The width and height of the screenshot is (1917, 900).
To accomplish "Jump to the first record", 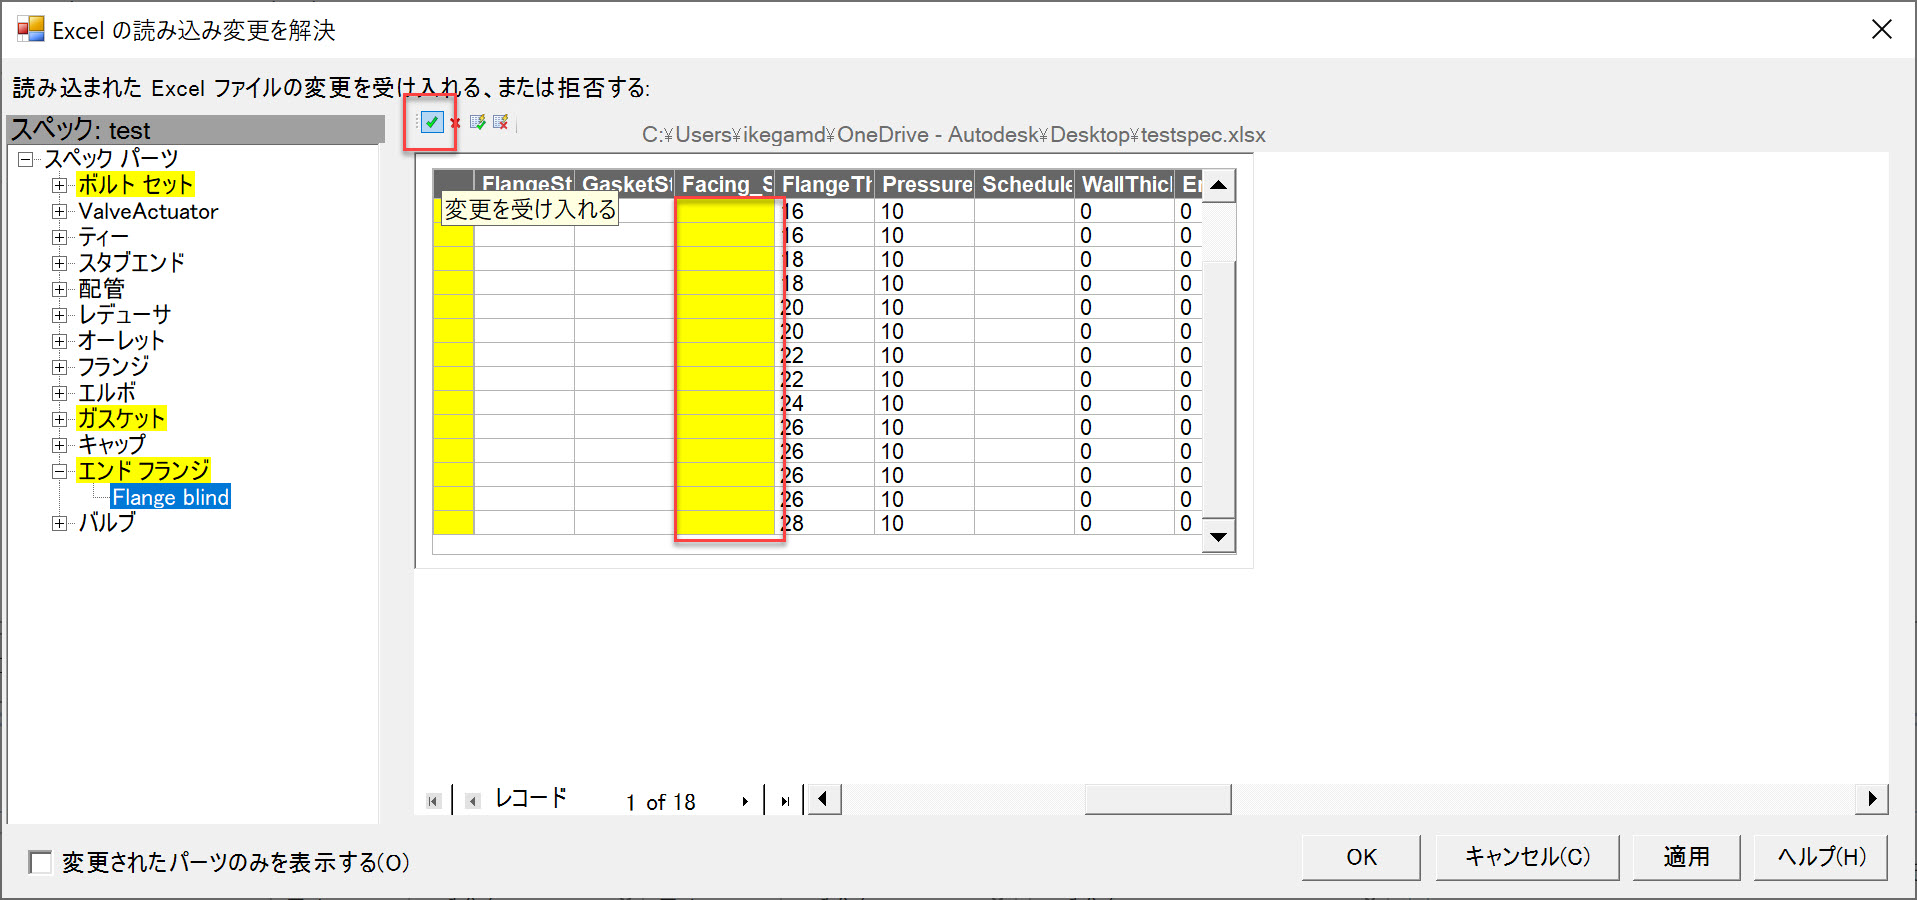I will tap(433, 800).
